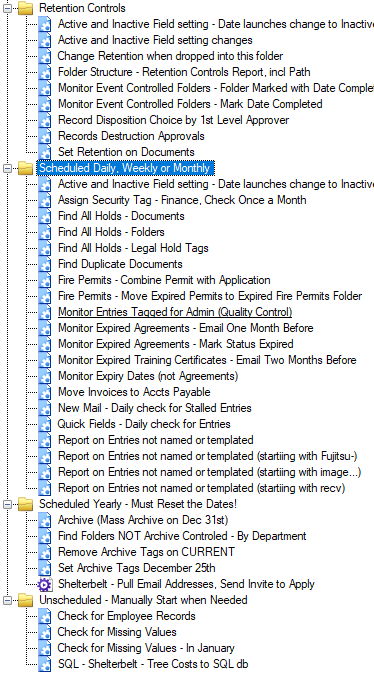Select New Mail - Daily check for Stalled Entries
Image resolution: width=374 pixels, height=681 pixels.
click(x=155, y=408)
